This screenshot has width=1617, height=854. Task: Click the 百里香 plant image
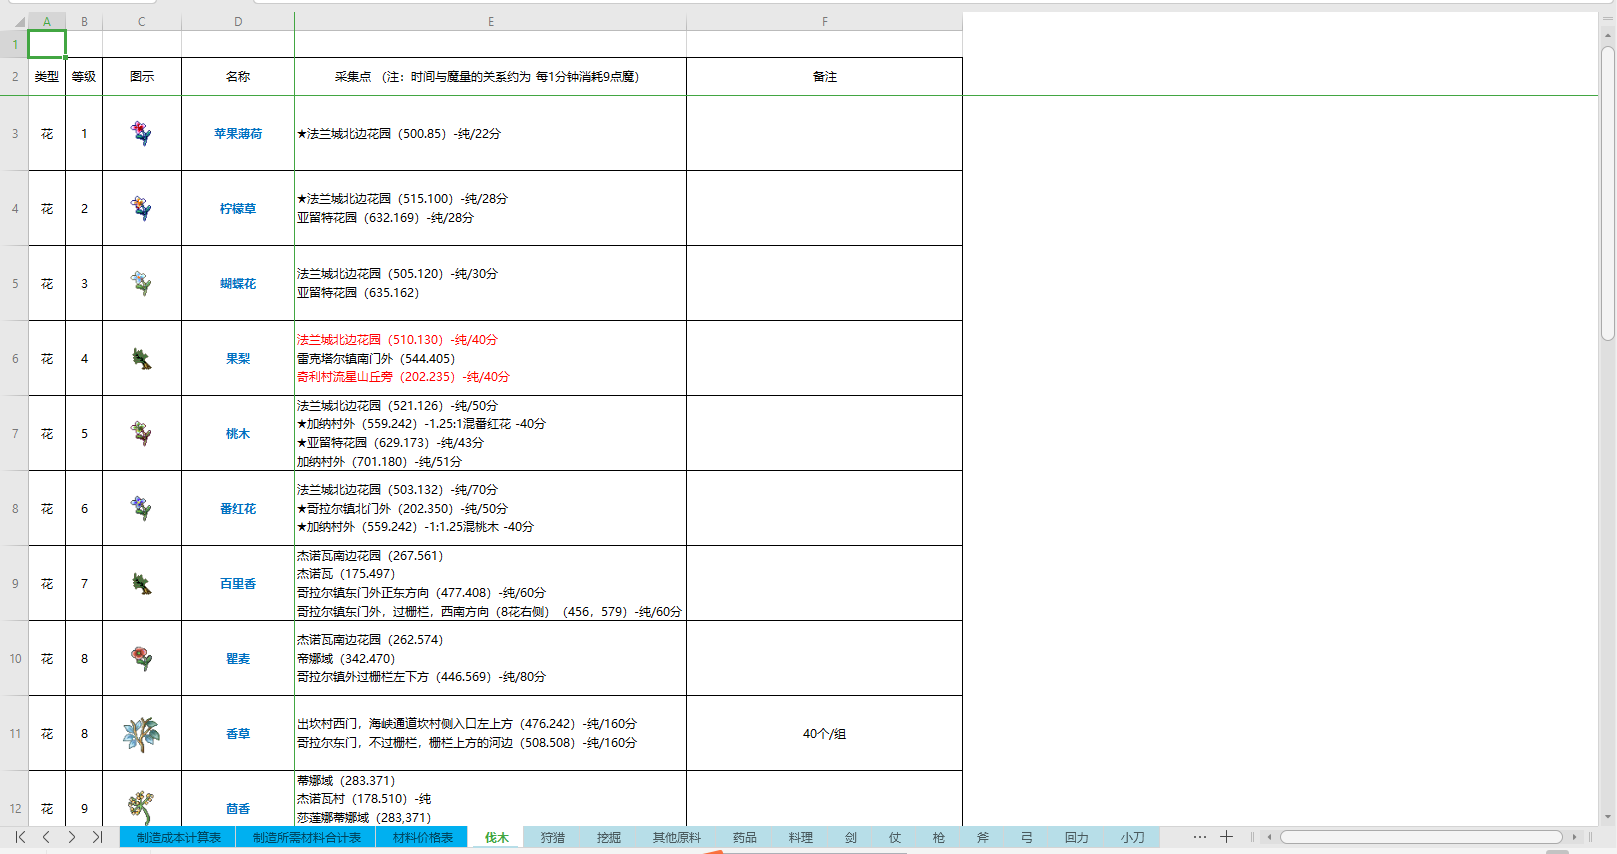click(141, 583)
